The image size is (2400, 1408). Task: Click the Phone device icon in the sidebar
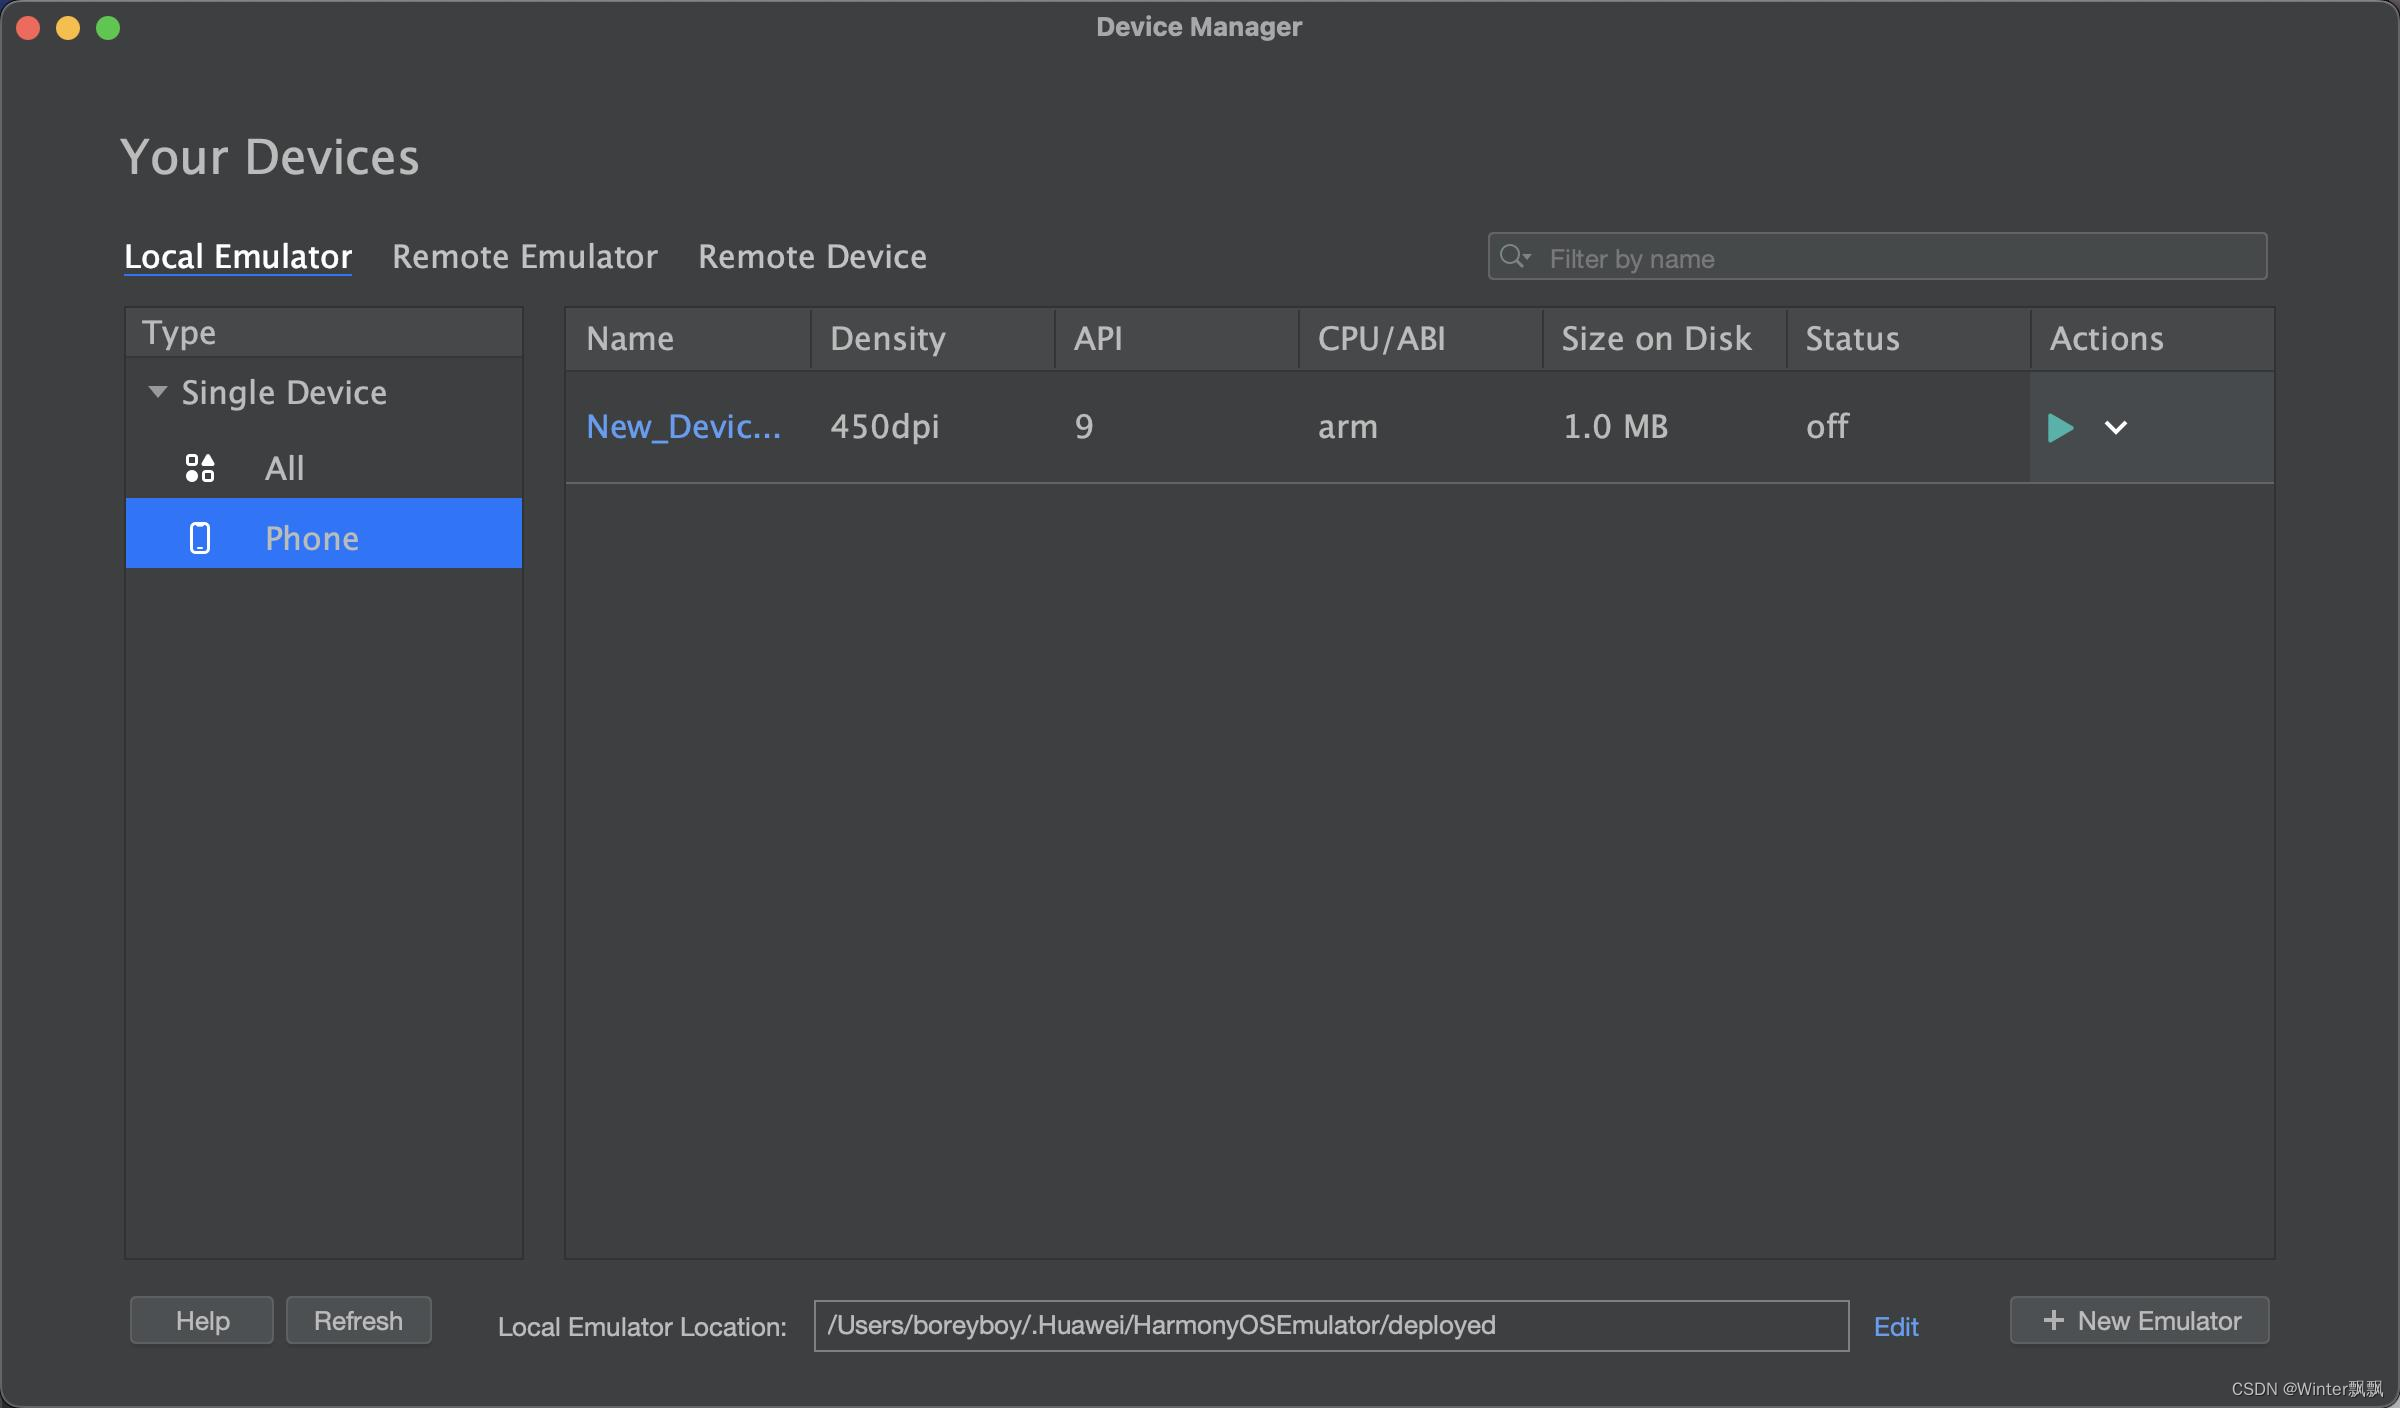200,538
